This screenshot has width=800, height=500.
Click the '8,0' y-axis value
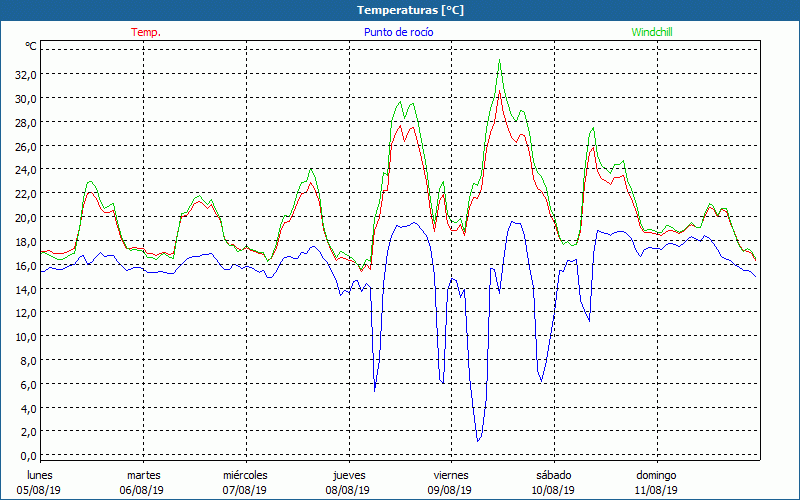(29, 361)
